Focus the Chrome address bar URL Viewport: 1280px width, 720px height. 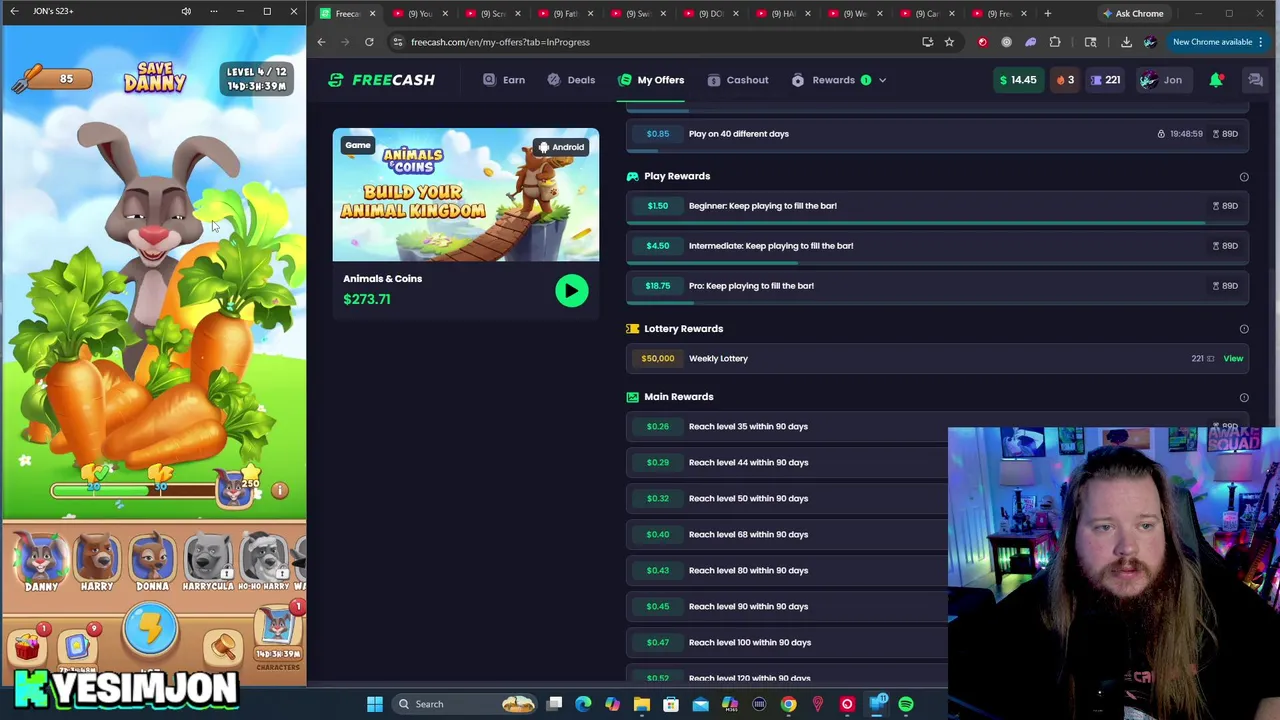[x=500, y=42]
